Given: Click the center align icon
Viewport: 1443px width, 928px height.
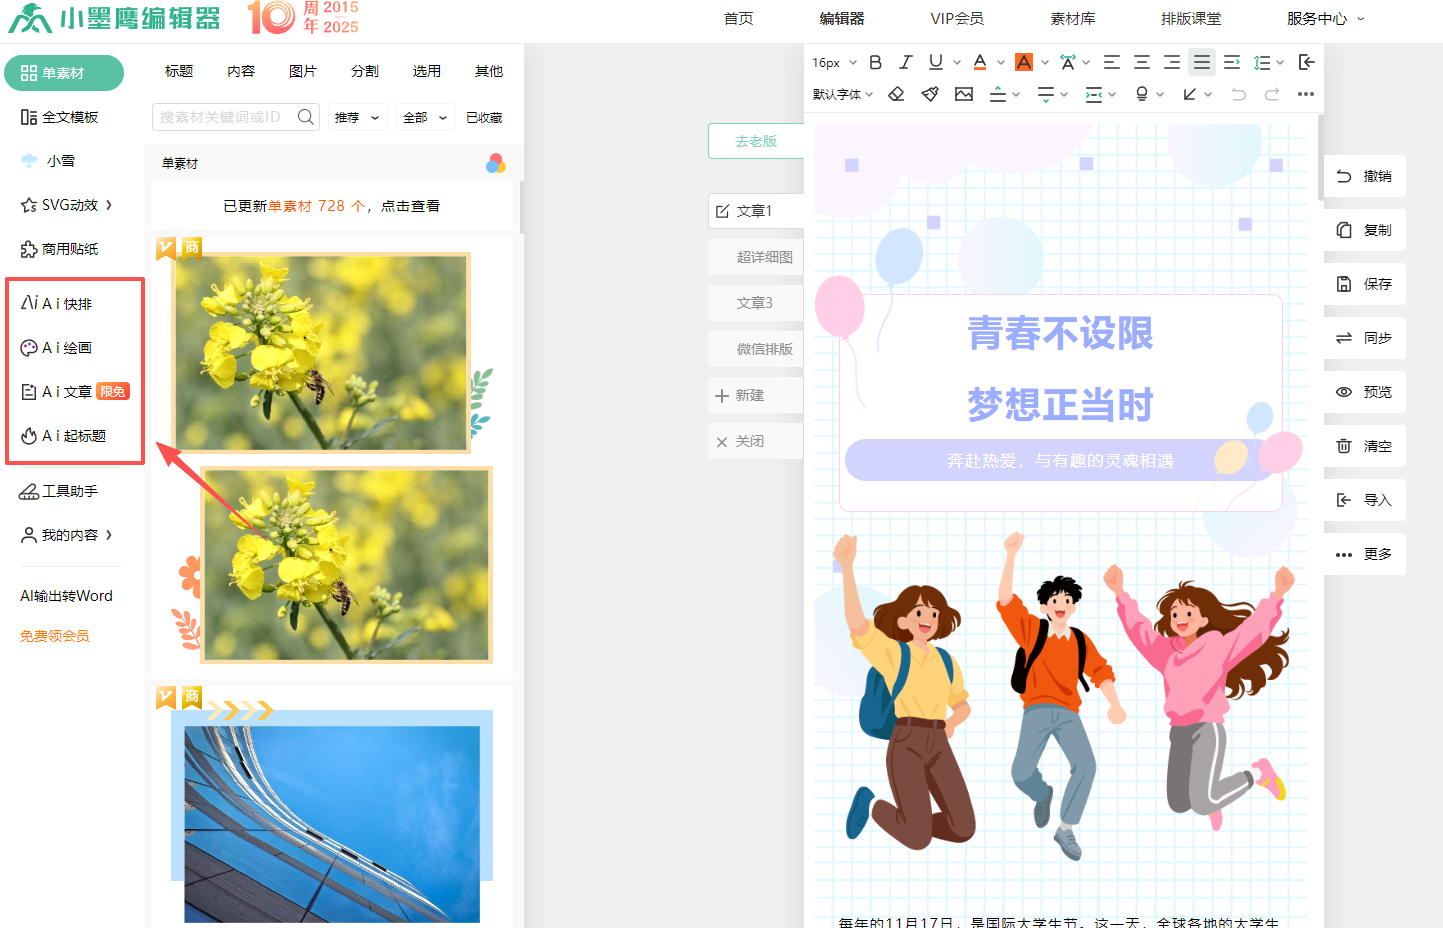Looking at the screenshot, I should coord(1141,62).
